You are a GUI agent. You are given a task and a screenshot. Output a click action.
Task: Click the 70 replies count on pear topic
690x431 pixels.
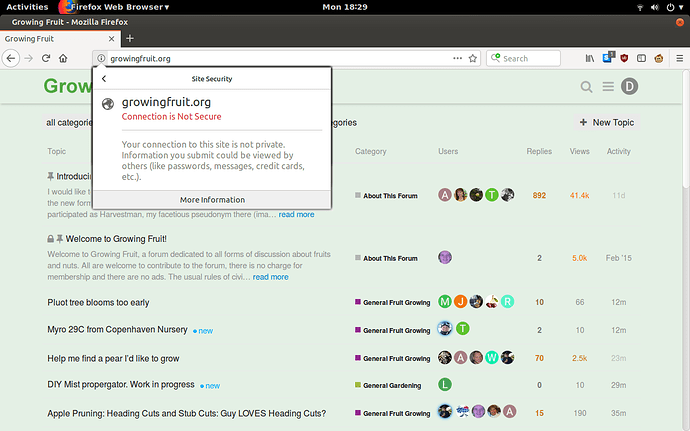pos(539,358)
